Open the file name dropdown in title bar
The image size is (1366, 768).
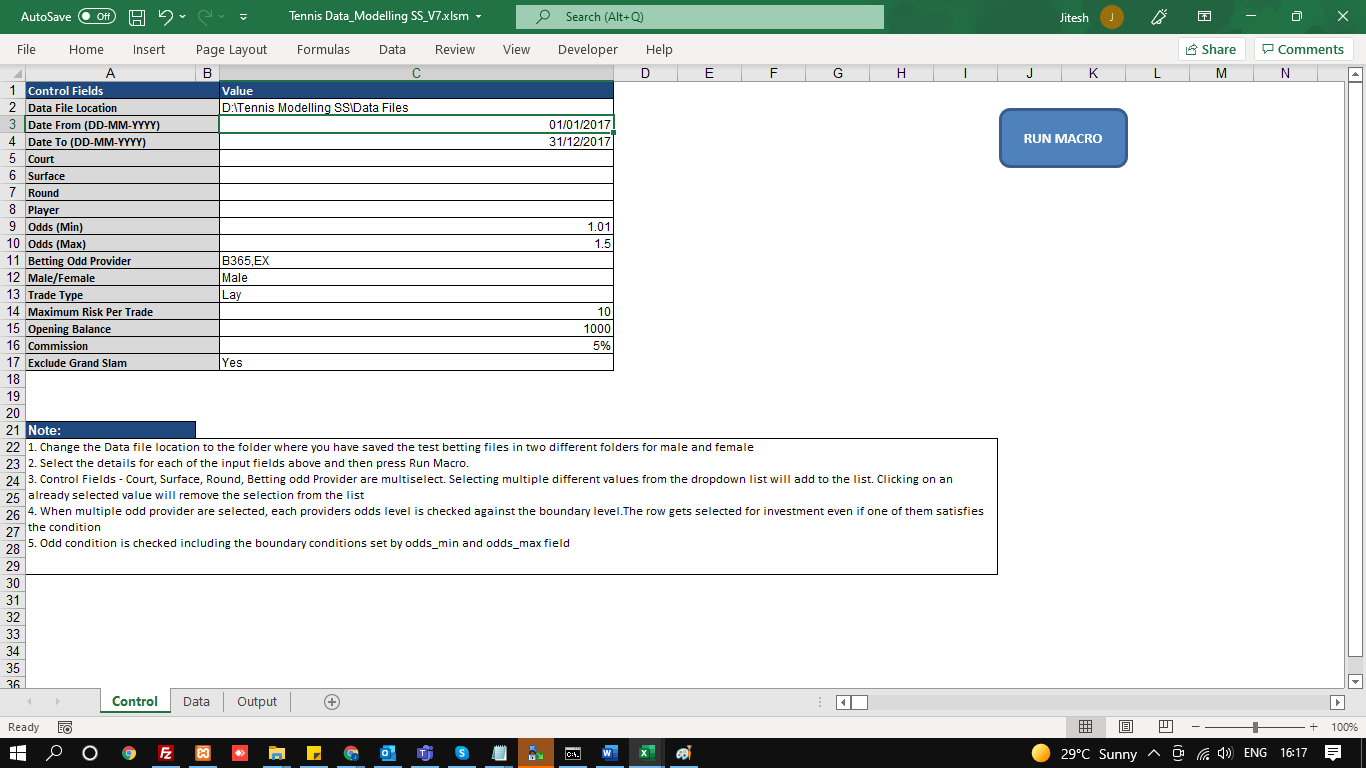click(479, 17)
